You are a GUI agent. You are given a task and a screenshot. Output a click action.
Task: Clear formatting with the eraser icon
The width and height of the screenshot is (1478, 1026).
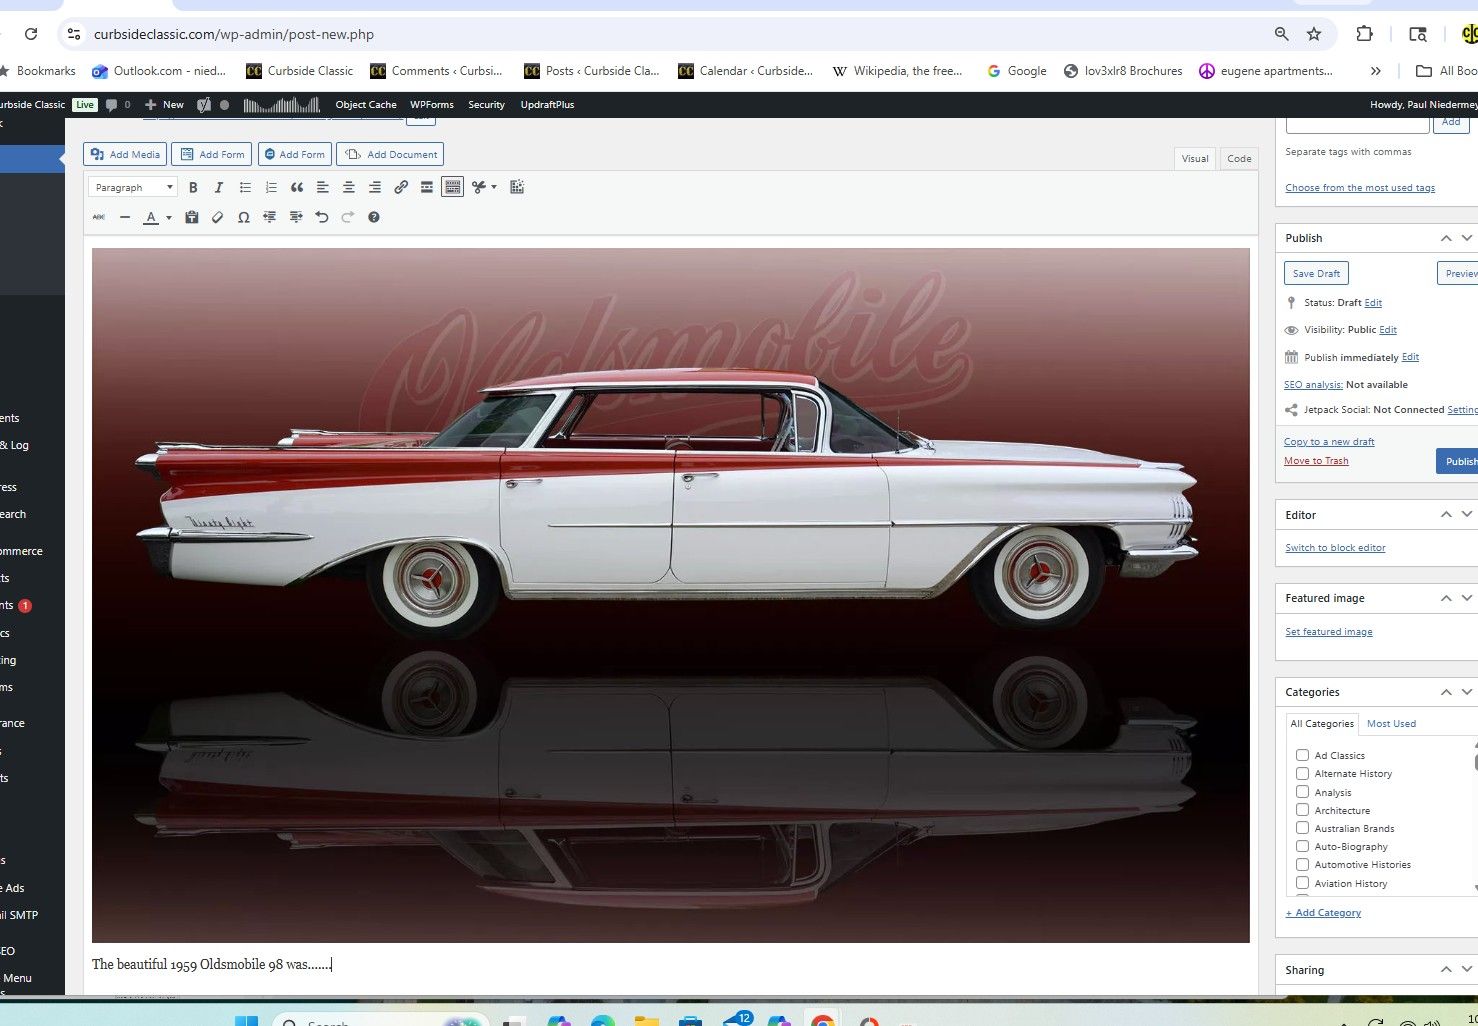click(x=218, y=217)
